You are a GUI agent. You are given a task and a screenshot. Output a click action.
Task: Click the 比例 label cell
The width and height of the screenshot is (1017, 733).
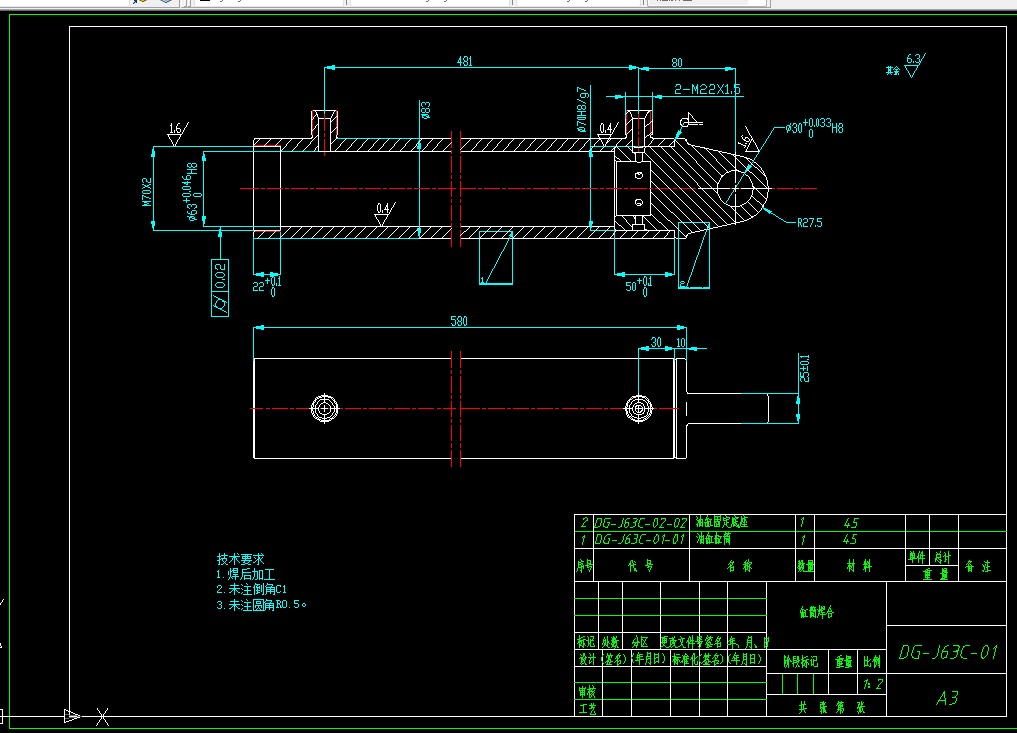872,662
